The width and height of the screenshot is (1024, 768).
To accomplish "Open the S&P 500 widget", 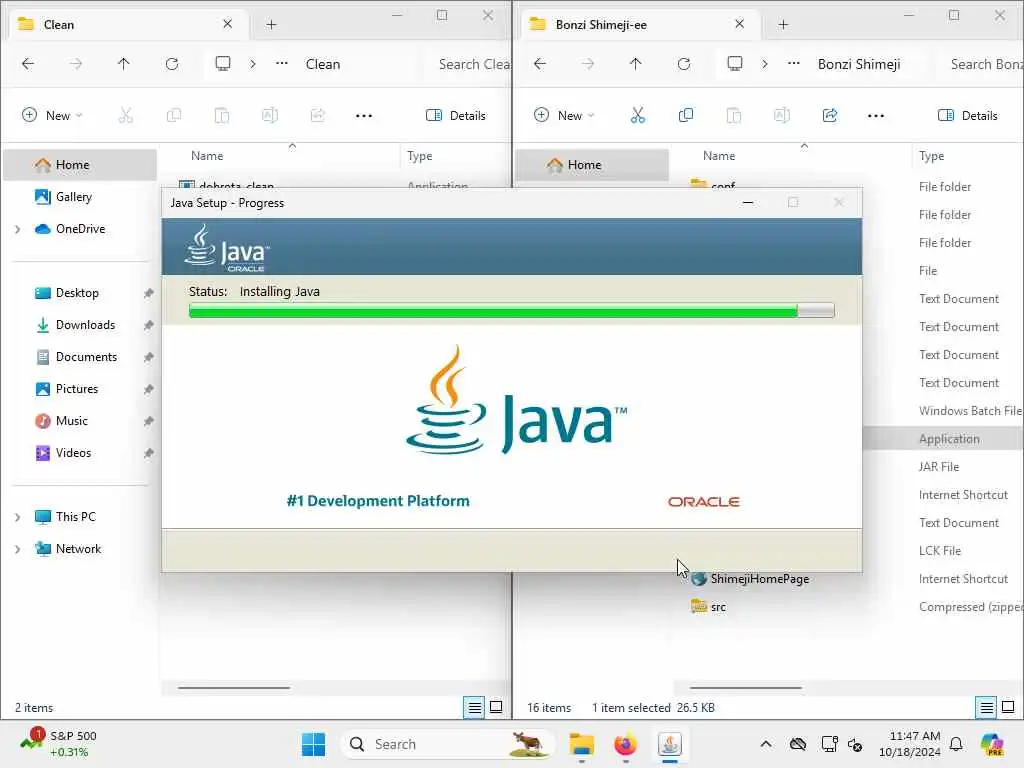I will point(59,744).
